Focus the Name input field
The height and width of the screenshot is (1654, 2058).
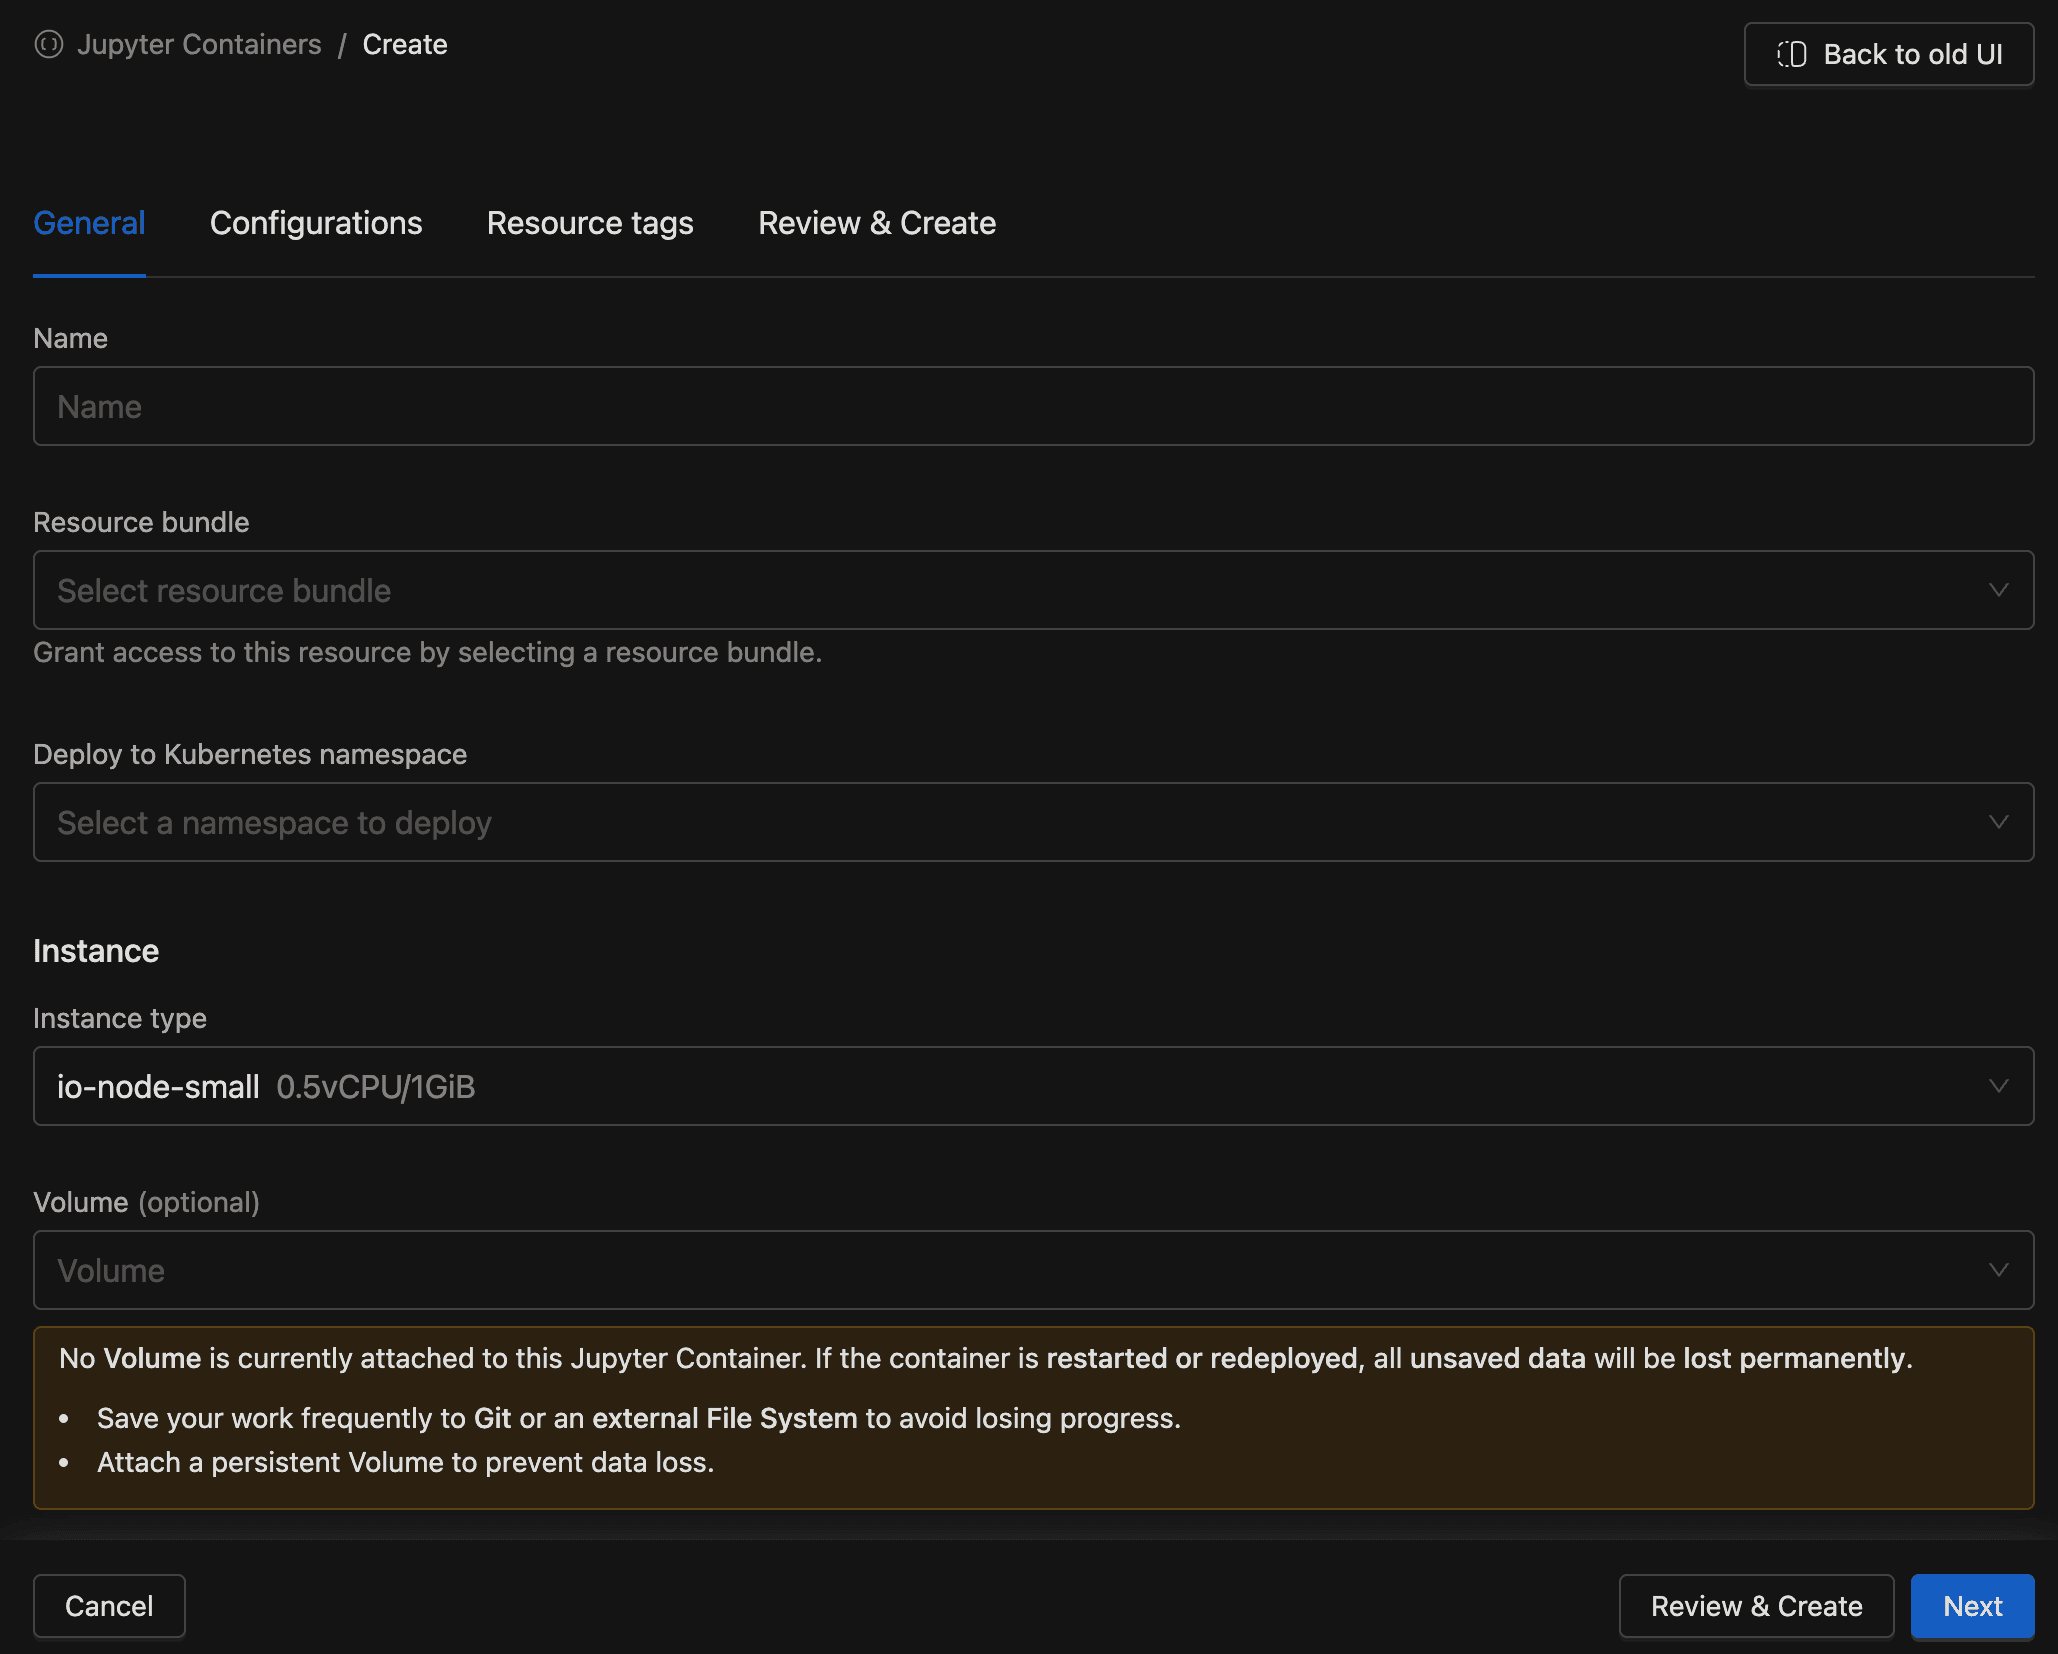click(x=1033, y=406)
